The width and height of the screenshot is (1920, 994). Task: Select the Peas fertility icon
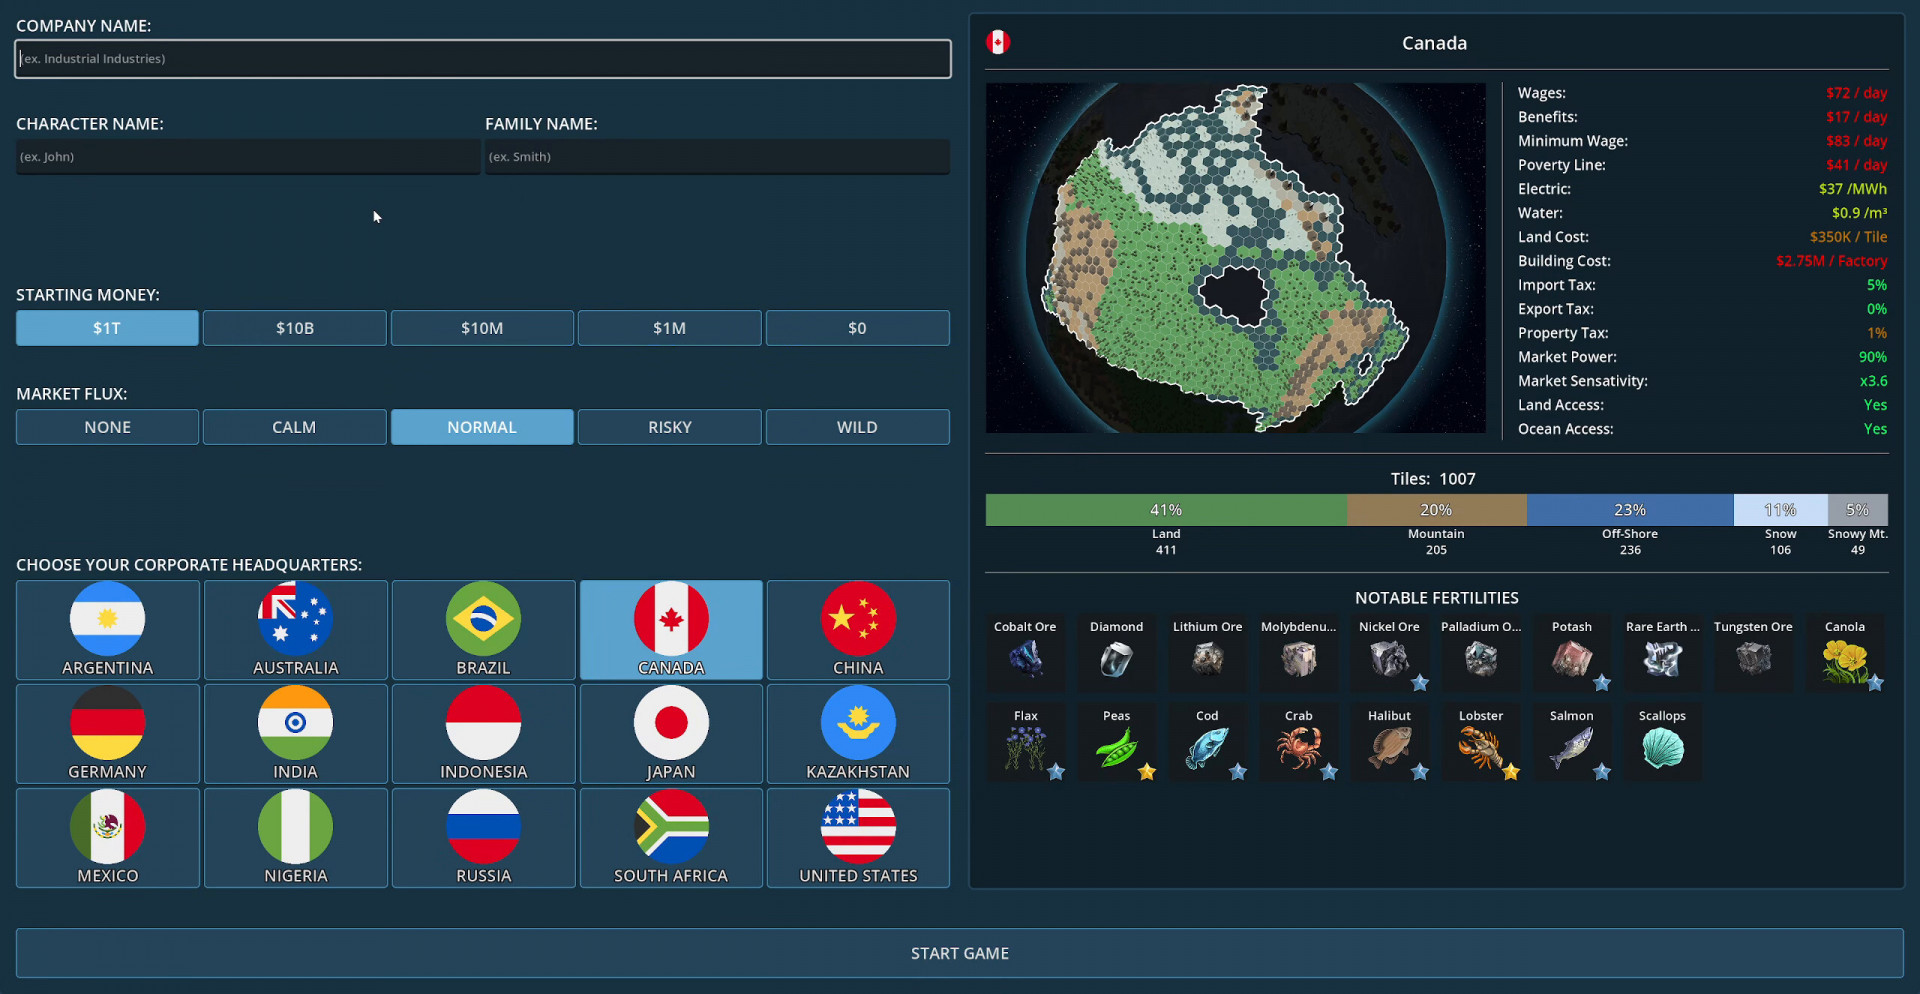pos(1116,748)
